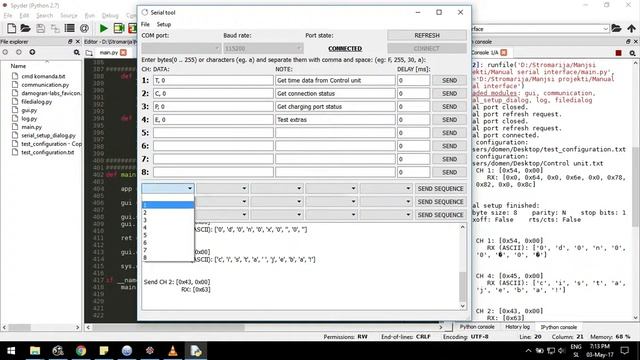
Task: Switch to the History log tab
Action: point(517,327)
